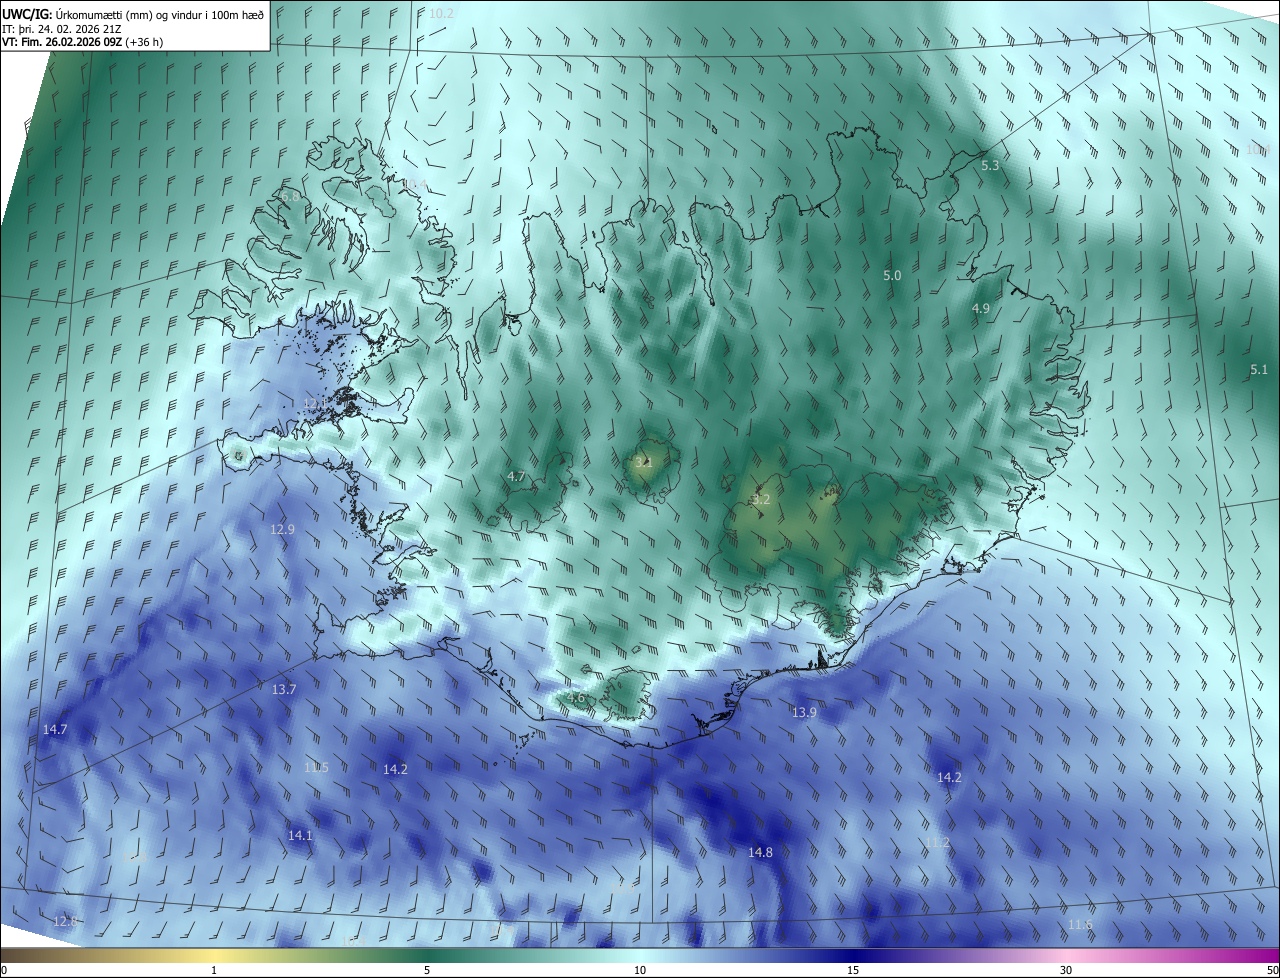Click the 12.1 value in the bay with islands
This screenshot has height=978, width=1280.
pyautogui.click(x=314, y=404)
